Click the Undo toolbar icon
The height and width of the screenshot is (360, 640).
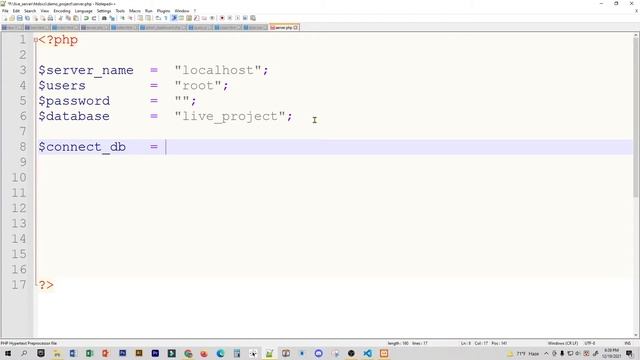(x=86, y=18)
